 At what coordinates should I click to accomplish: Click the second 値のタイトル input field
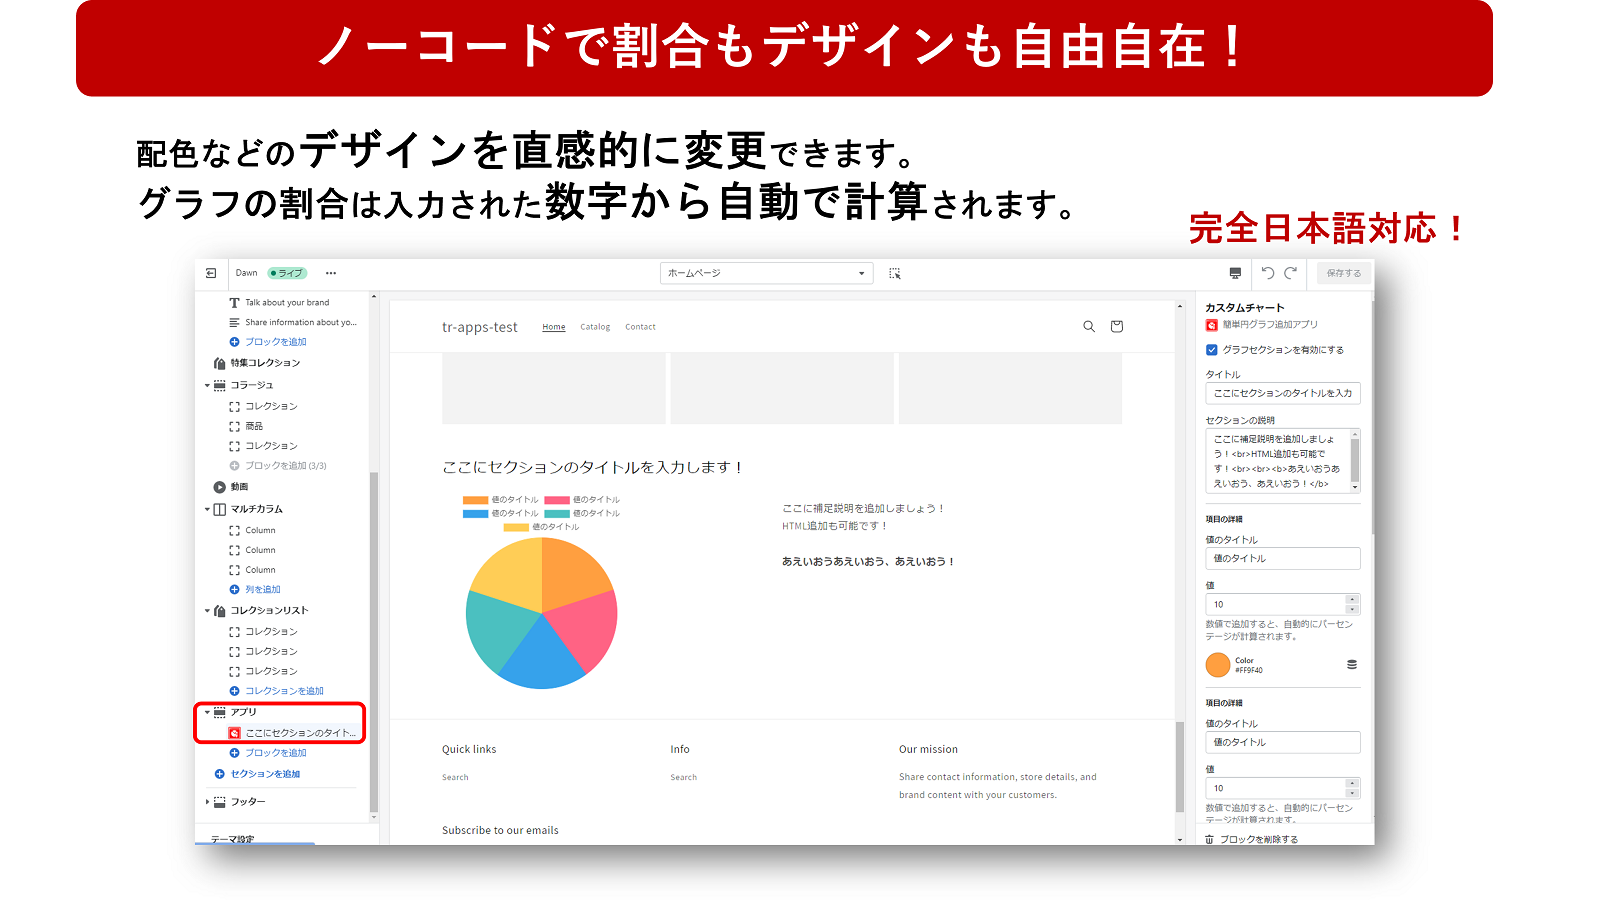click(1283, 742)
